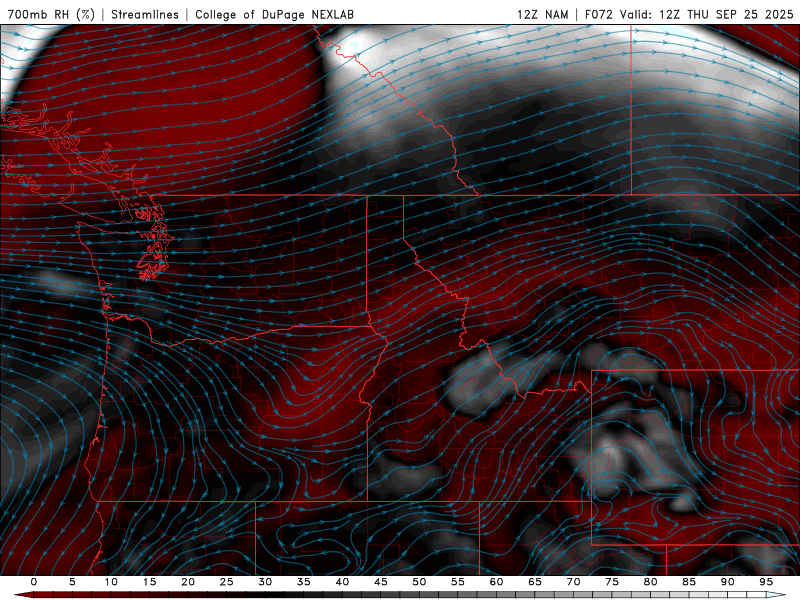Image resolution: width=800 pixels, height=600 pixels.
Task: Click the "60" colorbar scale label
Action: [x=496, y=582]
